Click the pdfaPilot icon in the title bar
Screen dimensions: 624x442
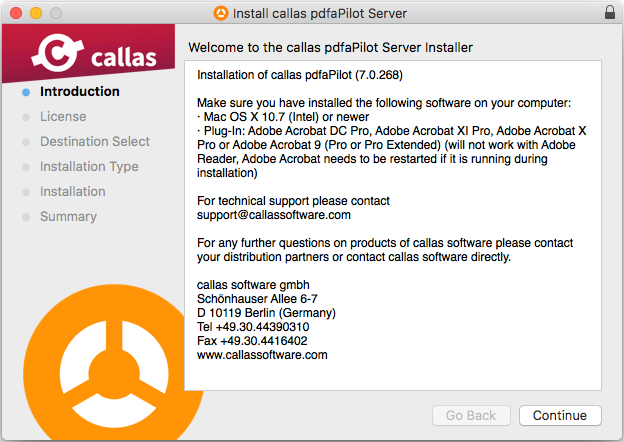pos(221,13)
